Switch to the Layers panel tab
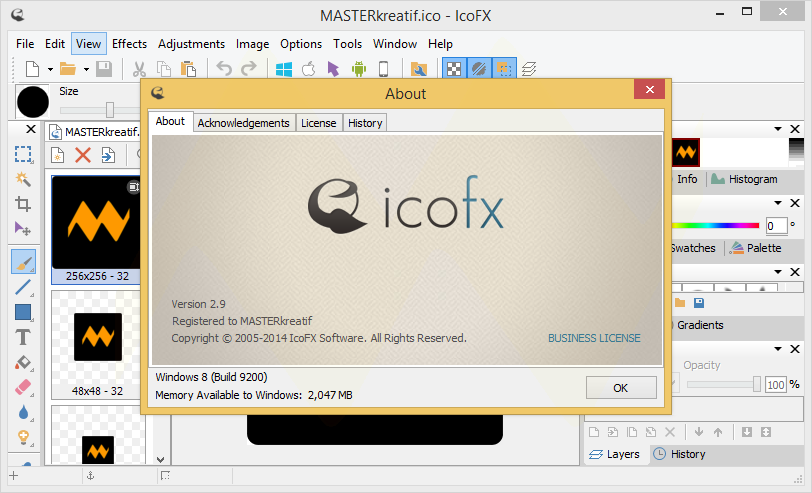This screenshot has height=493, width=812. 615,454
